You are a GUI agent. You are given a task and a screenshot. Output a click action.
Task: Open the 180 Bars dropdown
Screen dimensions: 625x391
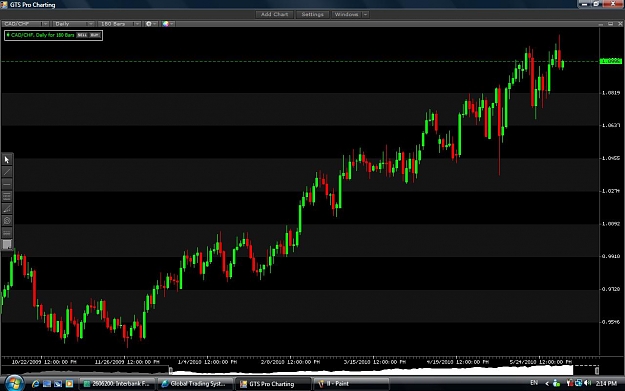click(120, 24)
